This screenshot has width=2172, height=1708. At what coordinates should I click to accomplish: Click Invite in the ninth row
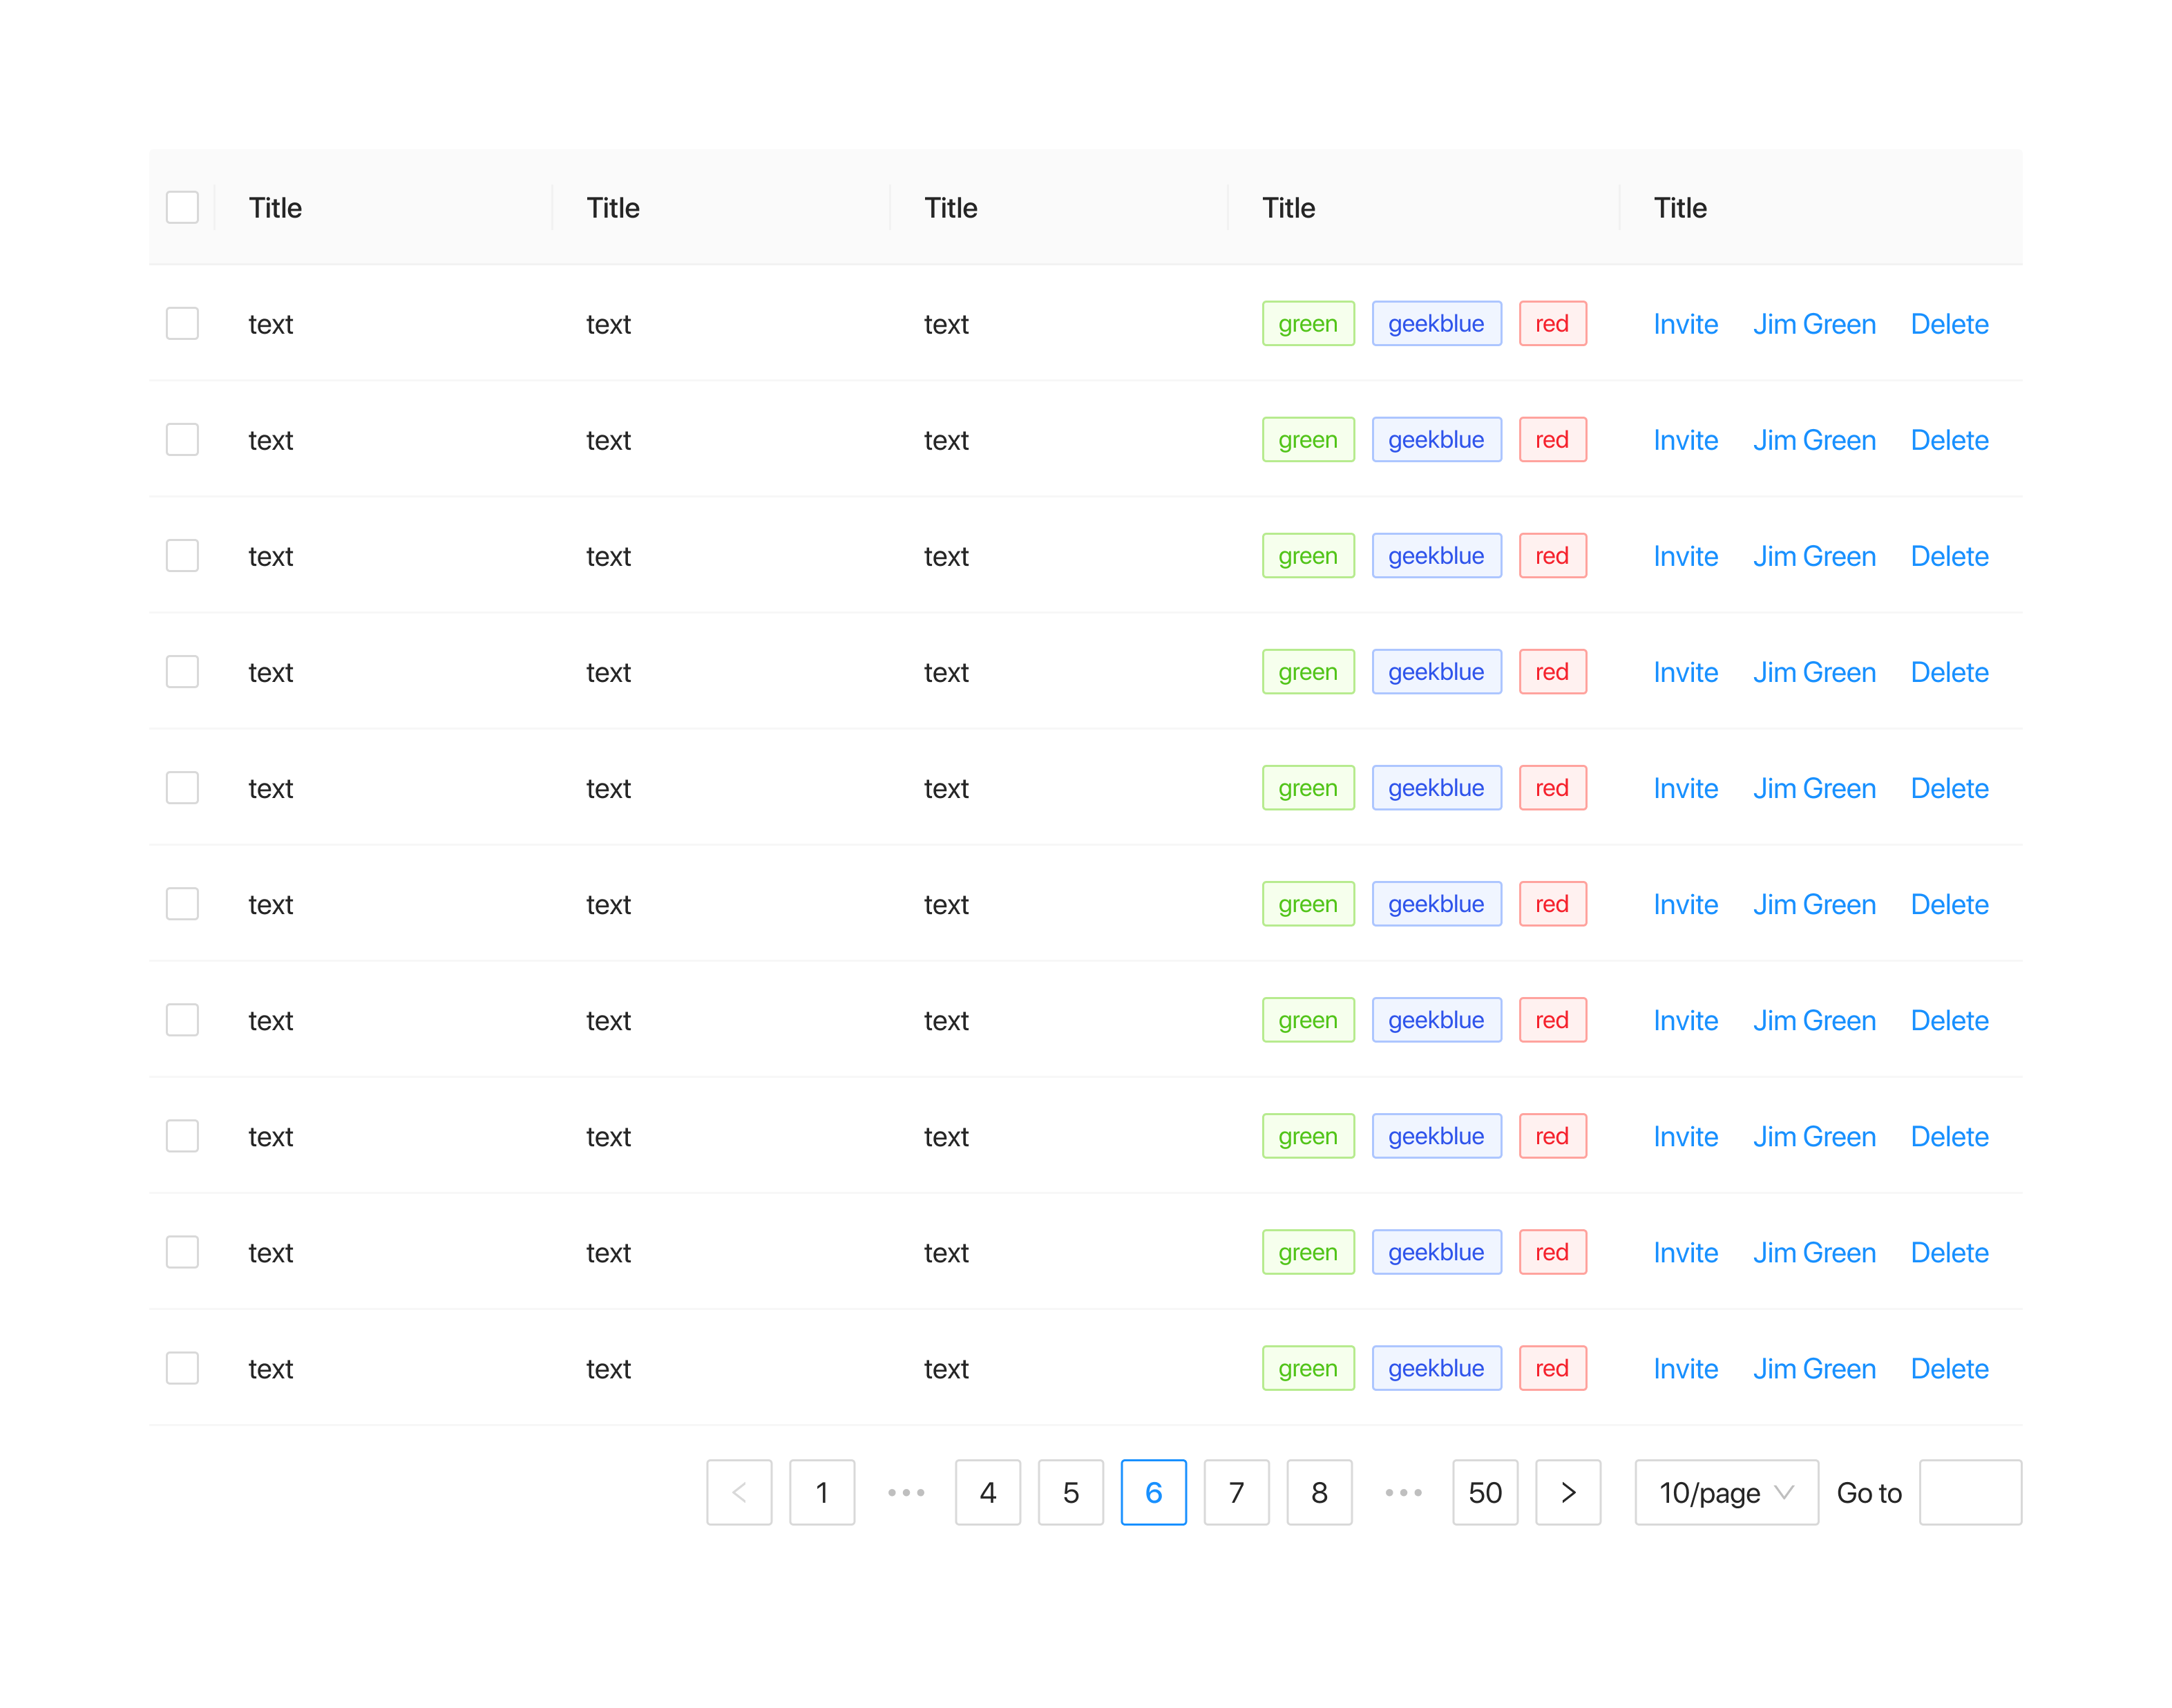pos(1685,1252)
